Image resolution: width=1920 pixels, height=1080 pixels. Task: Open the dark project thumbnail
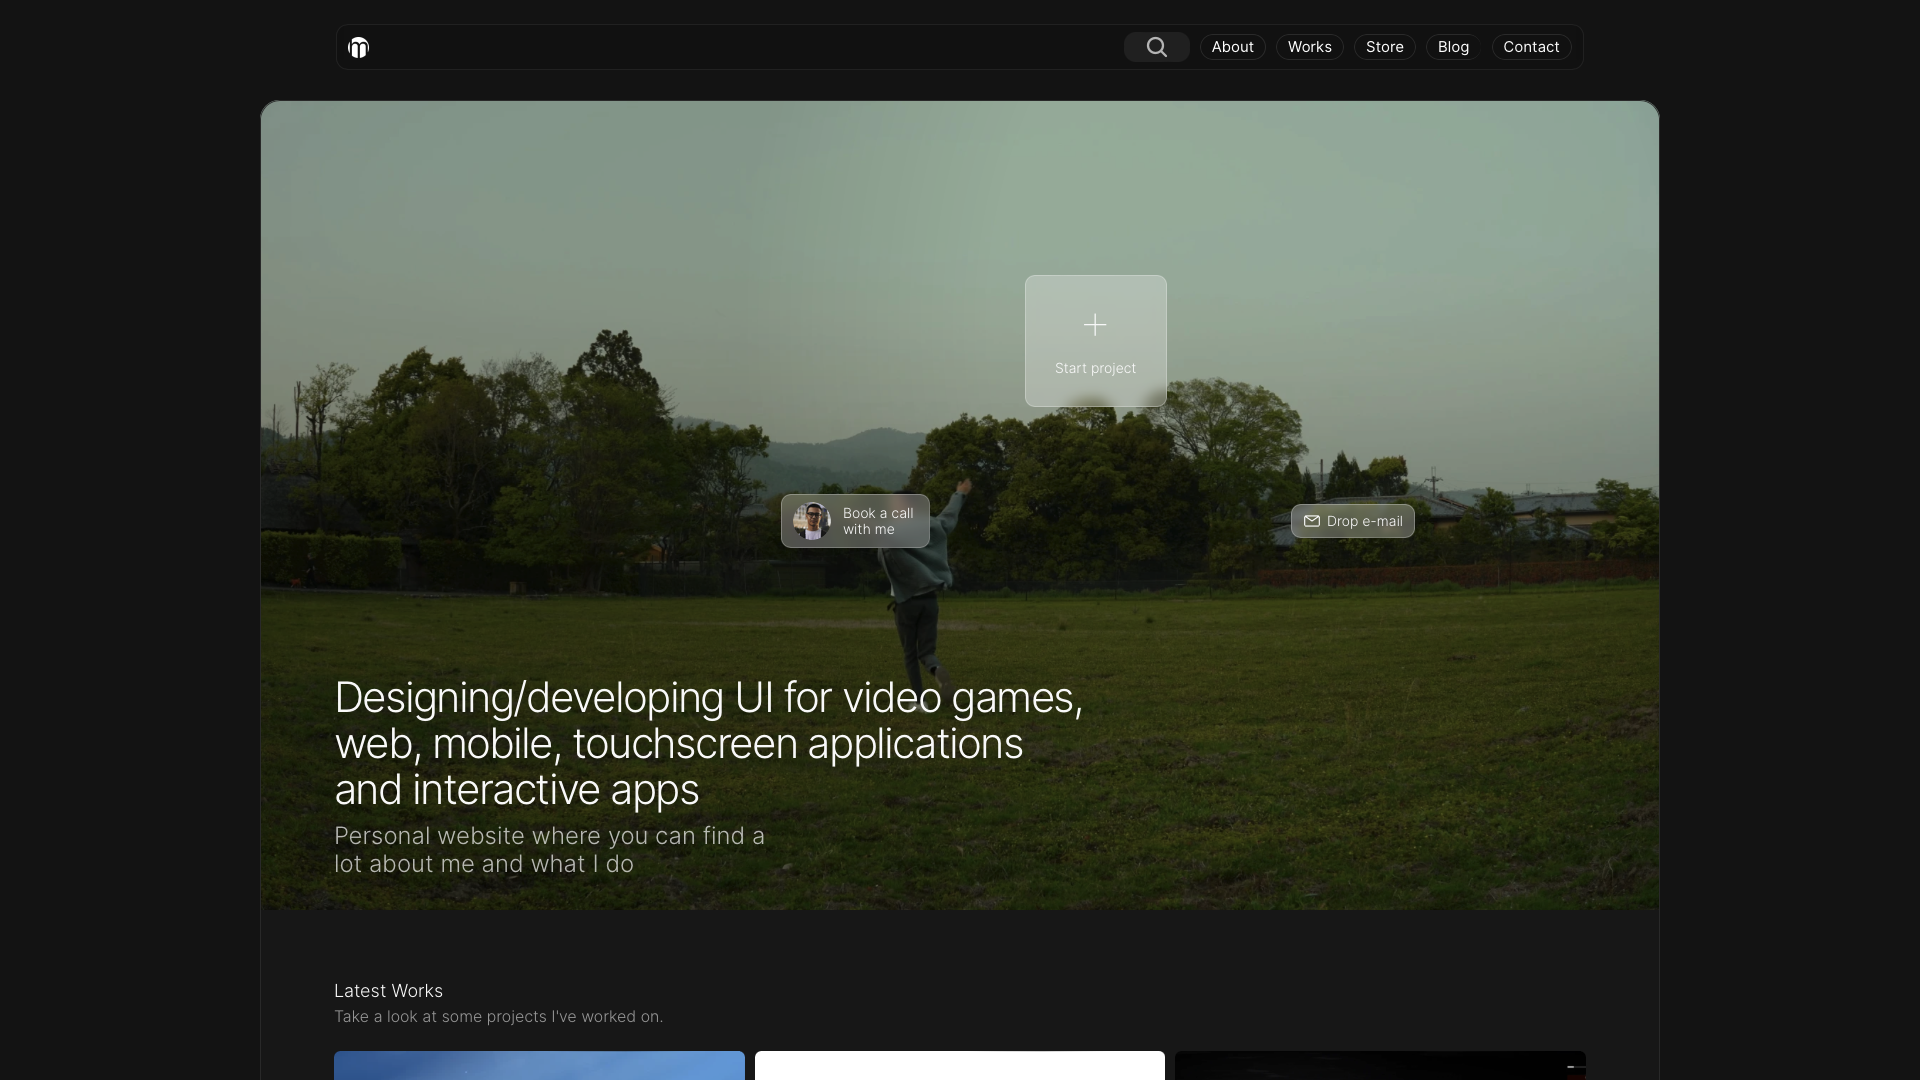click(1380, 1066)
